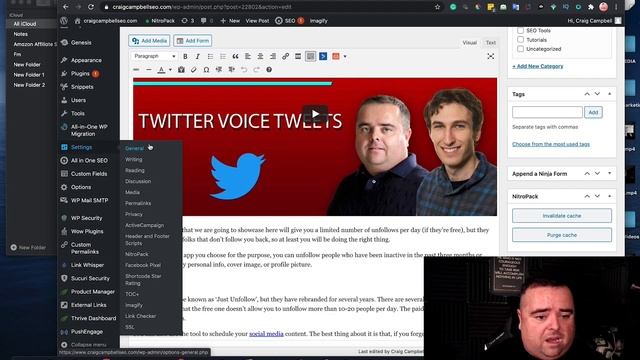The image size is (640, 360).
Task: Insert special character omega icon
Action: click(x=207, y=70)
